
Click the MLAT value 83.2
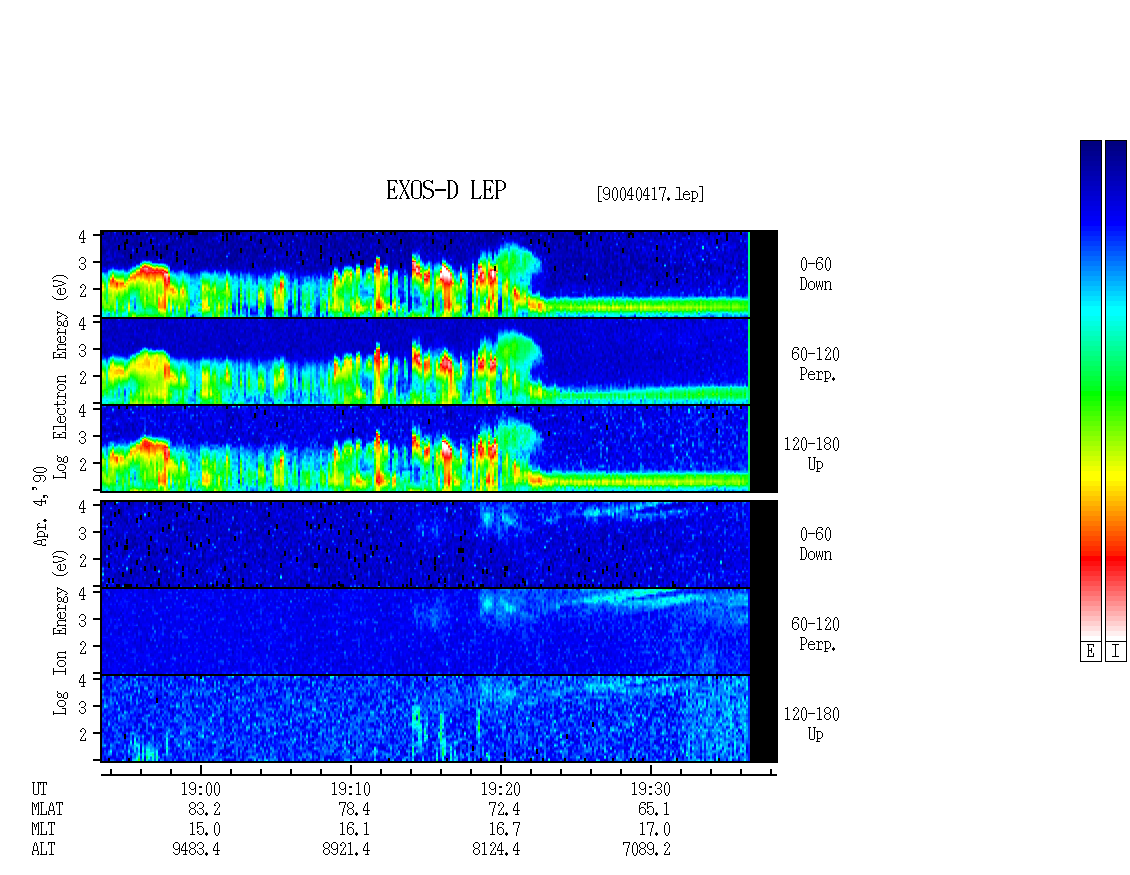pos(204,809)
